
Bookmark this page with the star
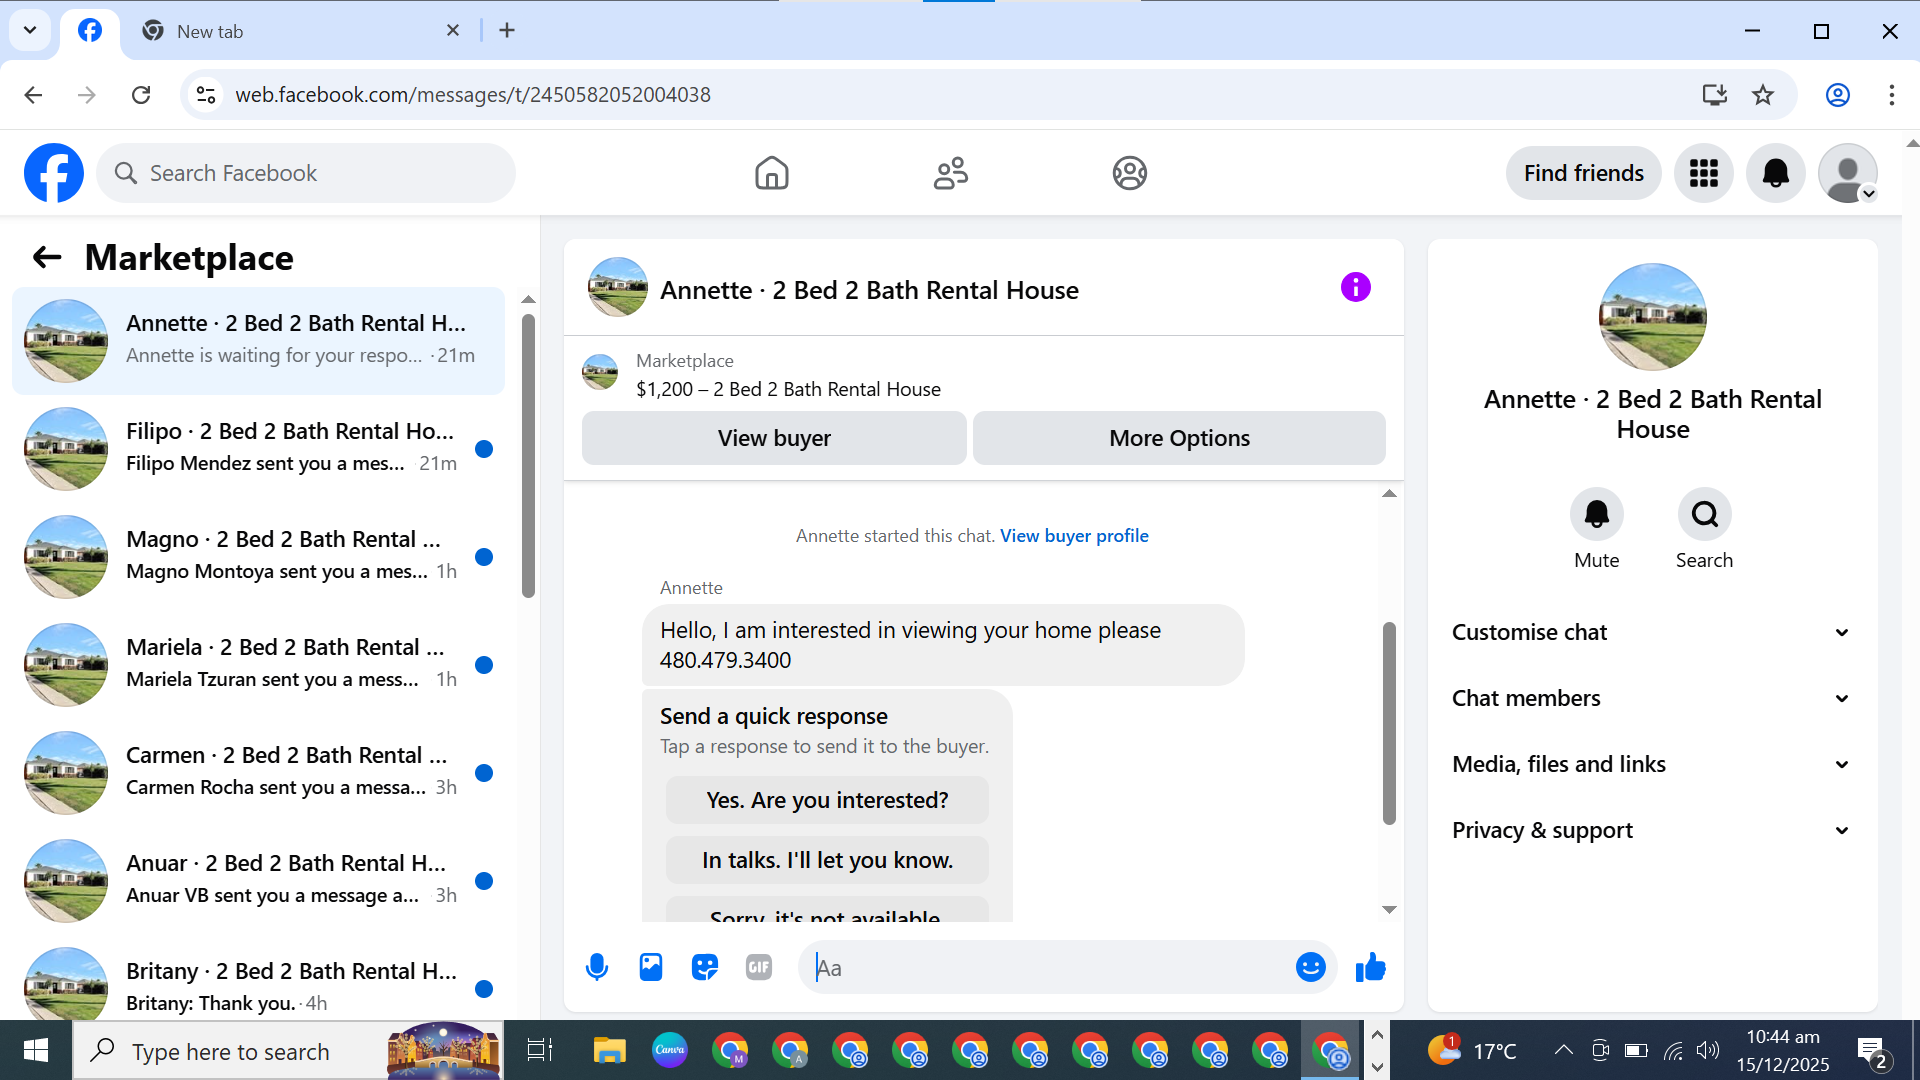(1763, 95)
